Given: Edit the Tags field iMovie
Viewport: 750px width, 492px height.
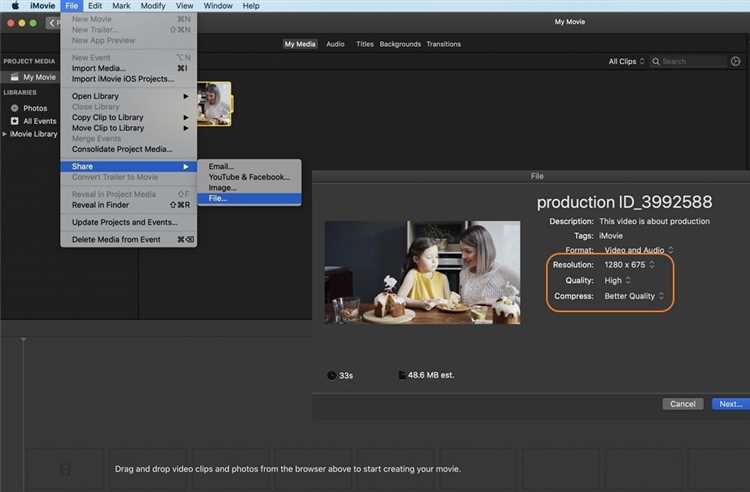Looking at the screenshot, I should pos(611,236).
